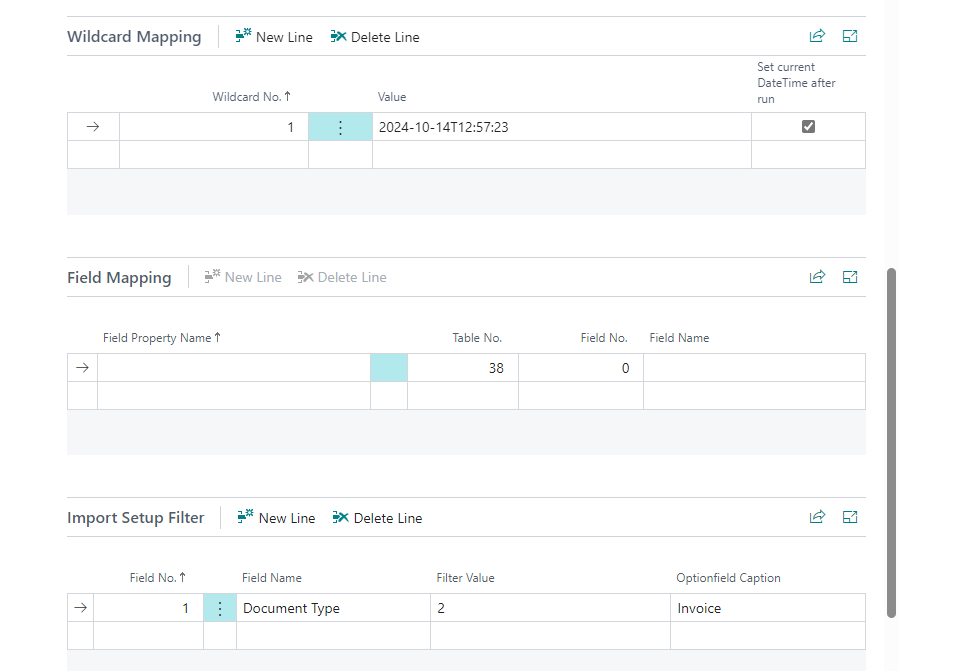Screen dimensions: 967x671
Task: Select Field Mapping row arrow indicator
Action: coord(83,368)
